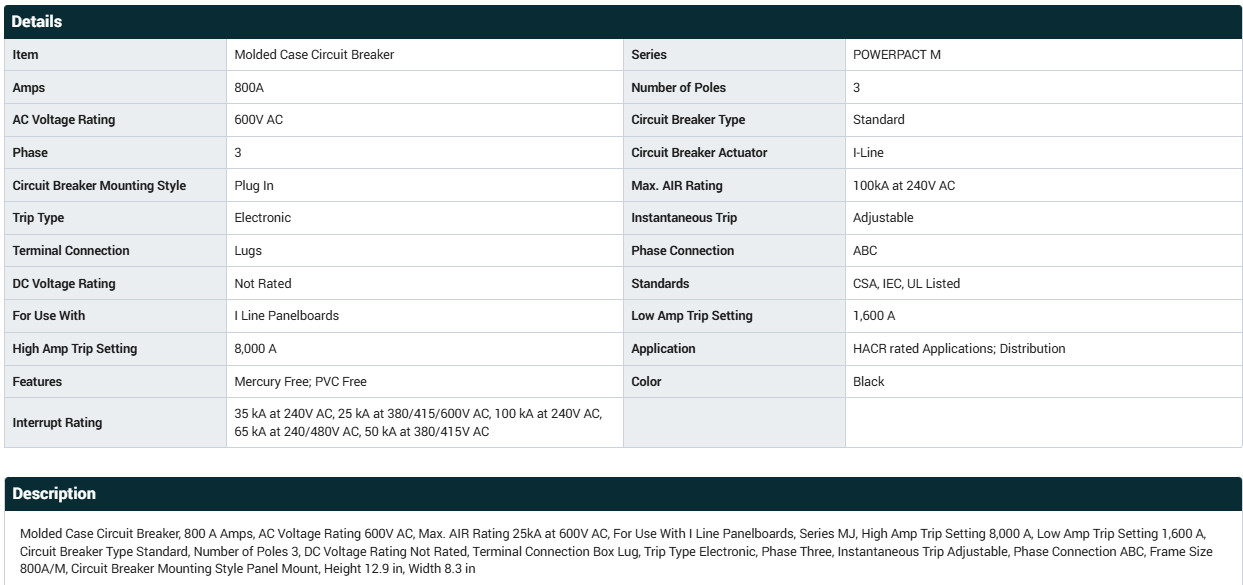Screen dimensions: 1243x585
Task: Select the "Low Amp Trip Setting" label
Action: tap(692, 316)
